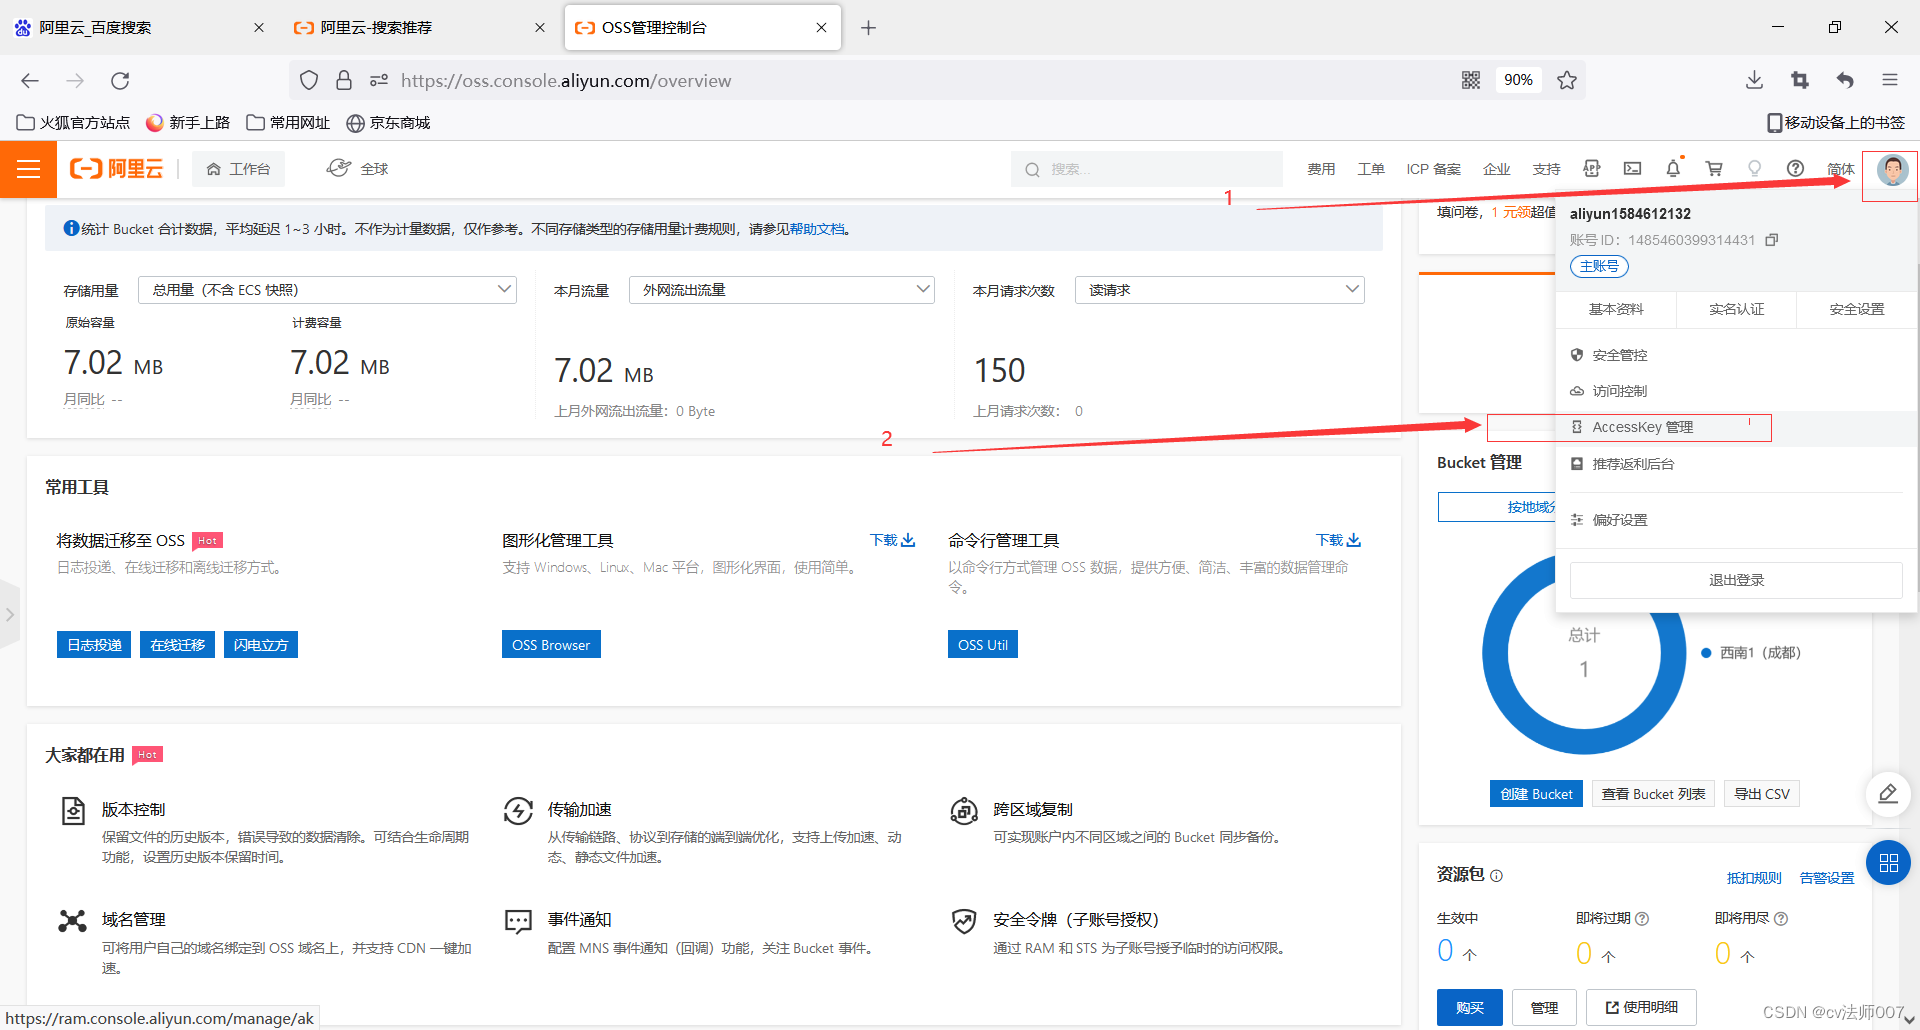Open the cloud shell terminal icon
Screen dimensions: 1920x1030
click(1632, 169)
